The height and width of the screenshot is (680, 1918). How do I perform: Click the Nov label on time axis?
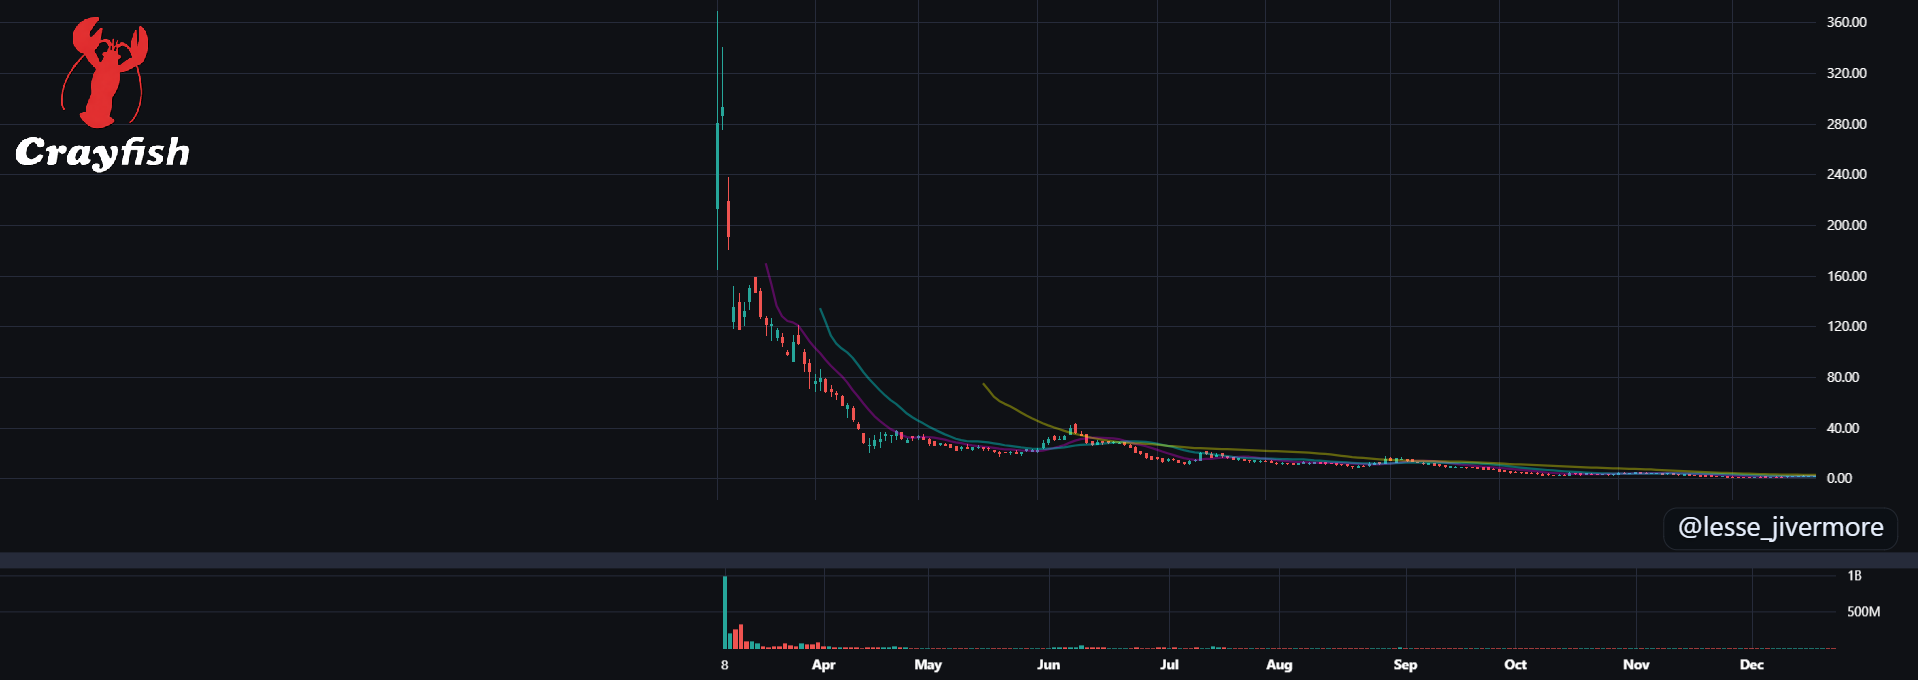point(1636,665)
